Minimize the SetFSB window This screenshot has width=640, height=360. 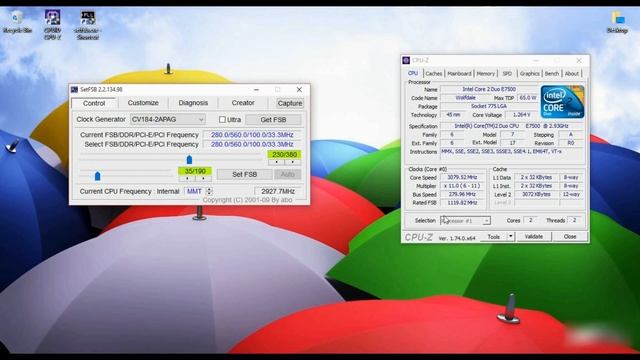pos(256,89)
